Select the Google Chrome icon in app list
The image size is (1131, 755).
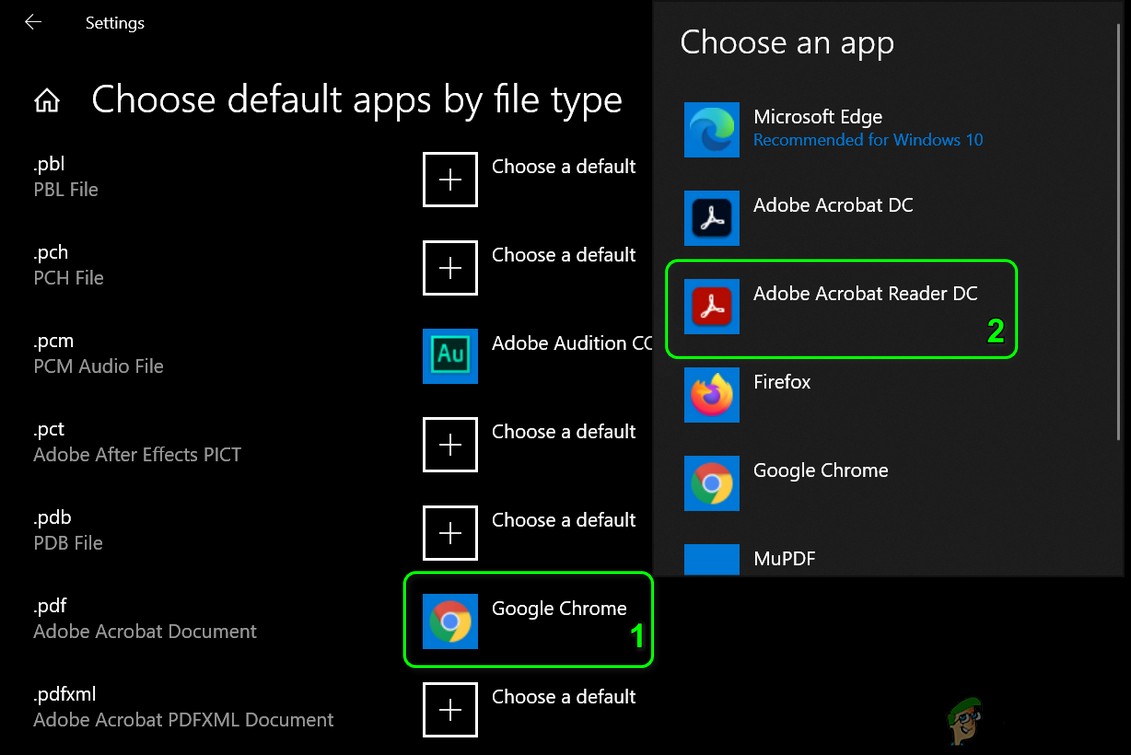click(712, 483)
